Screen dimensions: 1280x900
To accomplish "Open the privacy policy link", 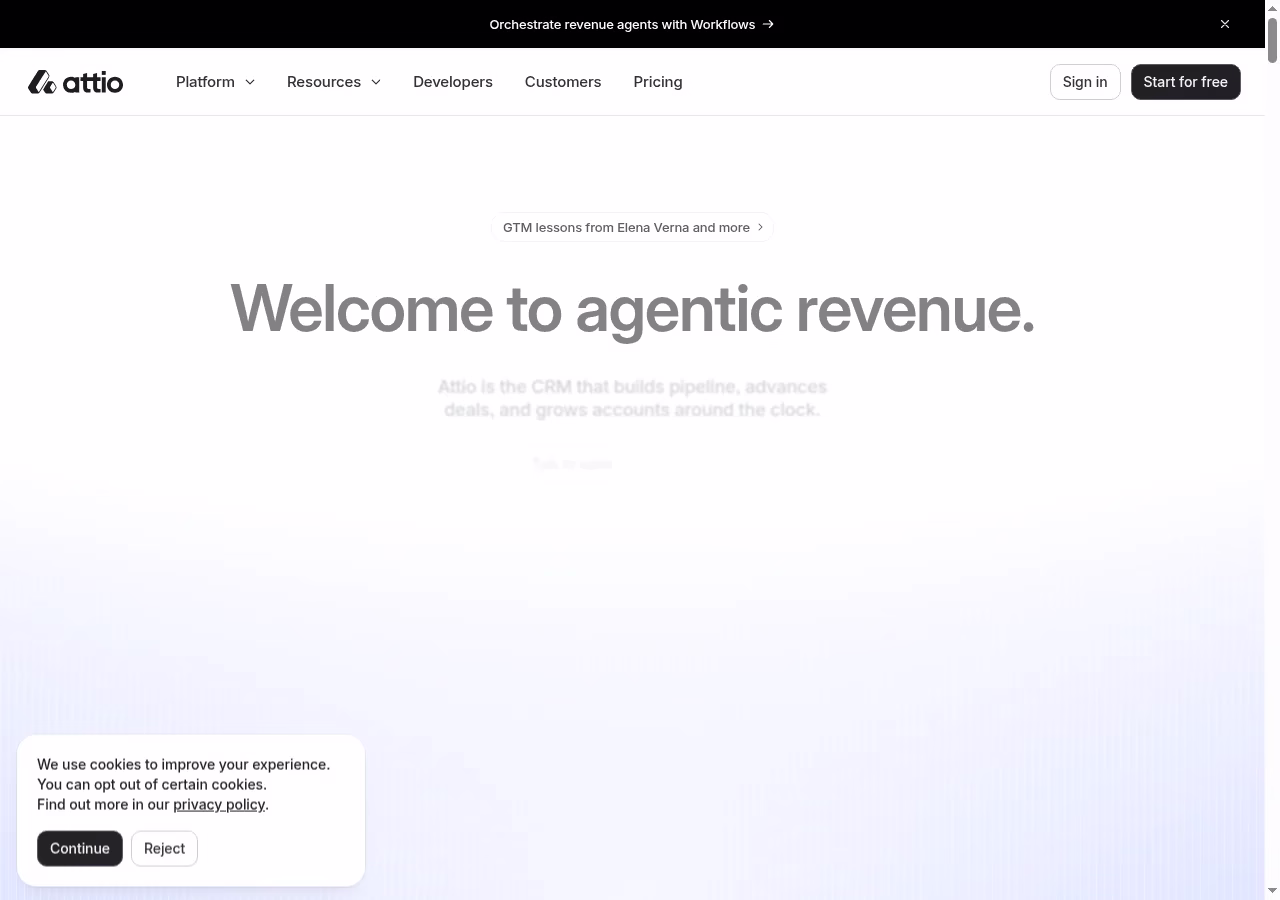I will pyautogui.click(x=219, y=804).
